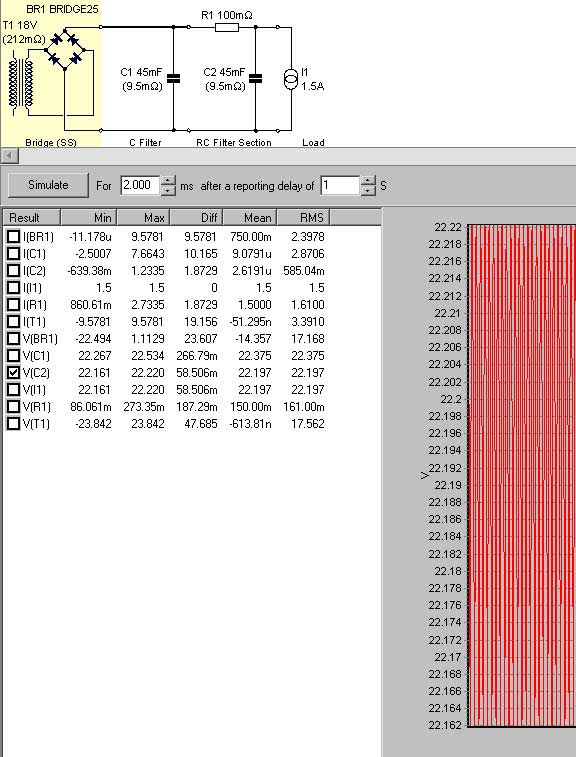
Task: Click the 'C1 45mF' label
Action: pyautogui.click(x=141, y=72)
